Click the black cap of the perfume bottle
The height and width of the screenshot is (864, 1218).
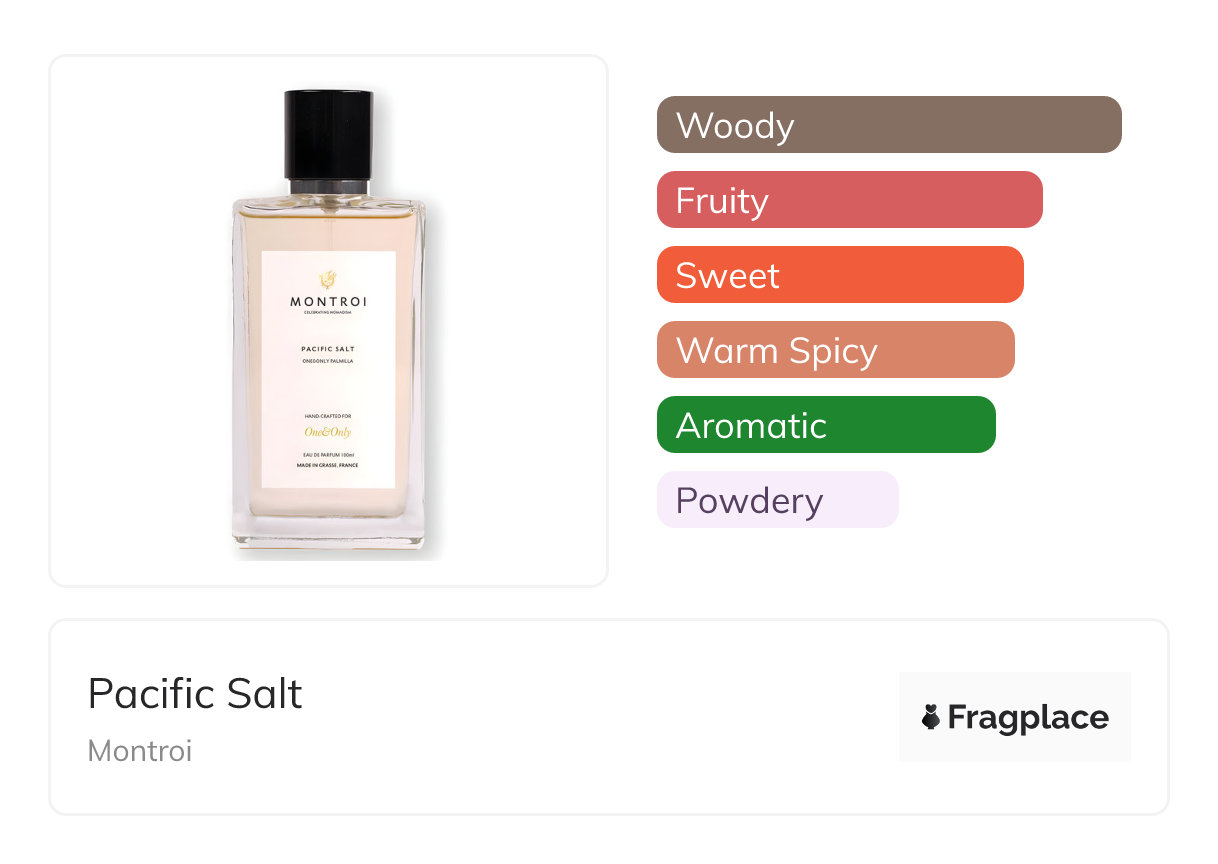(x=329, y=133)
